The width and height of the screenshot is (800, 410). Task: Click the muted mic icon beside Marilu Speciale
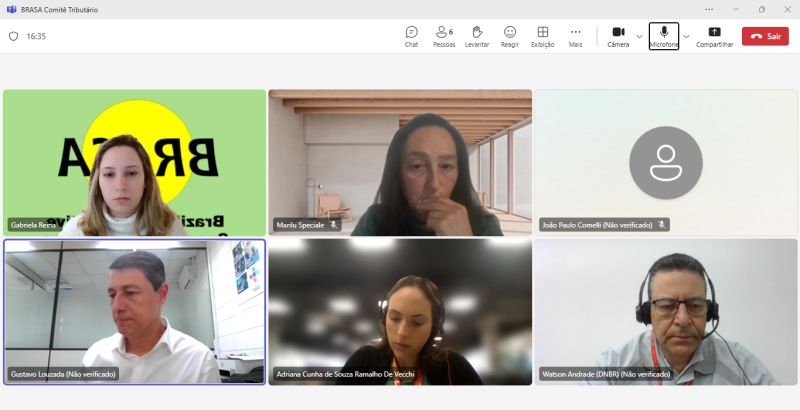[334, 225]
